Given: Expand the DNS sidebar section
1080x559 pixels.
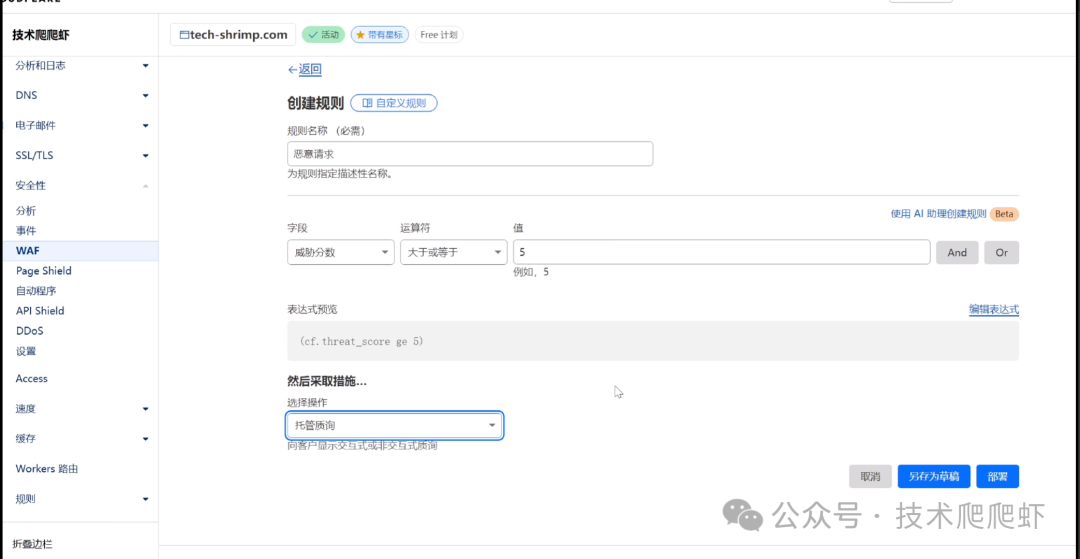Looking at the screenshot, I should click(81, 95).
